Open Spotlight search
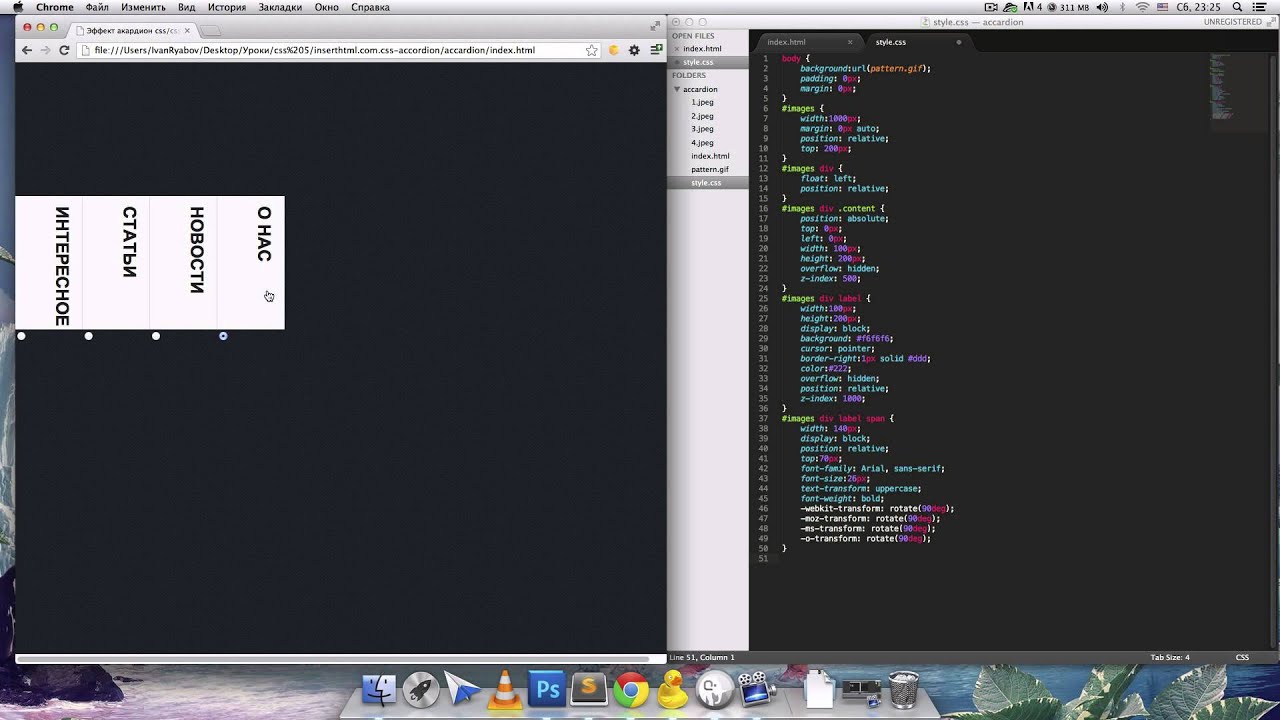Image resolution: width=1280 pixels, height=720 pixels. [x=1237, y=7]
